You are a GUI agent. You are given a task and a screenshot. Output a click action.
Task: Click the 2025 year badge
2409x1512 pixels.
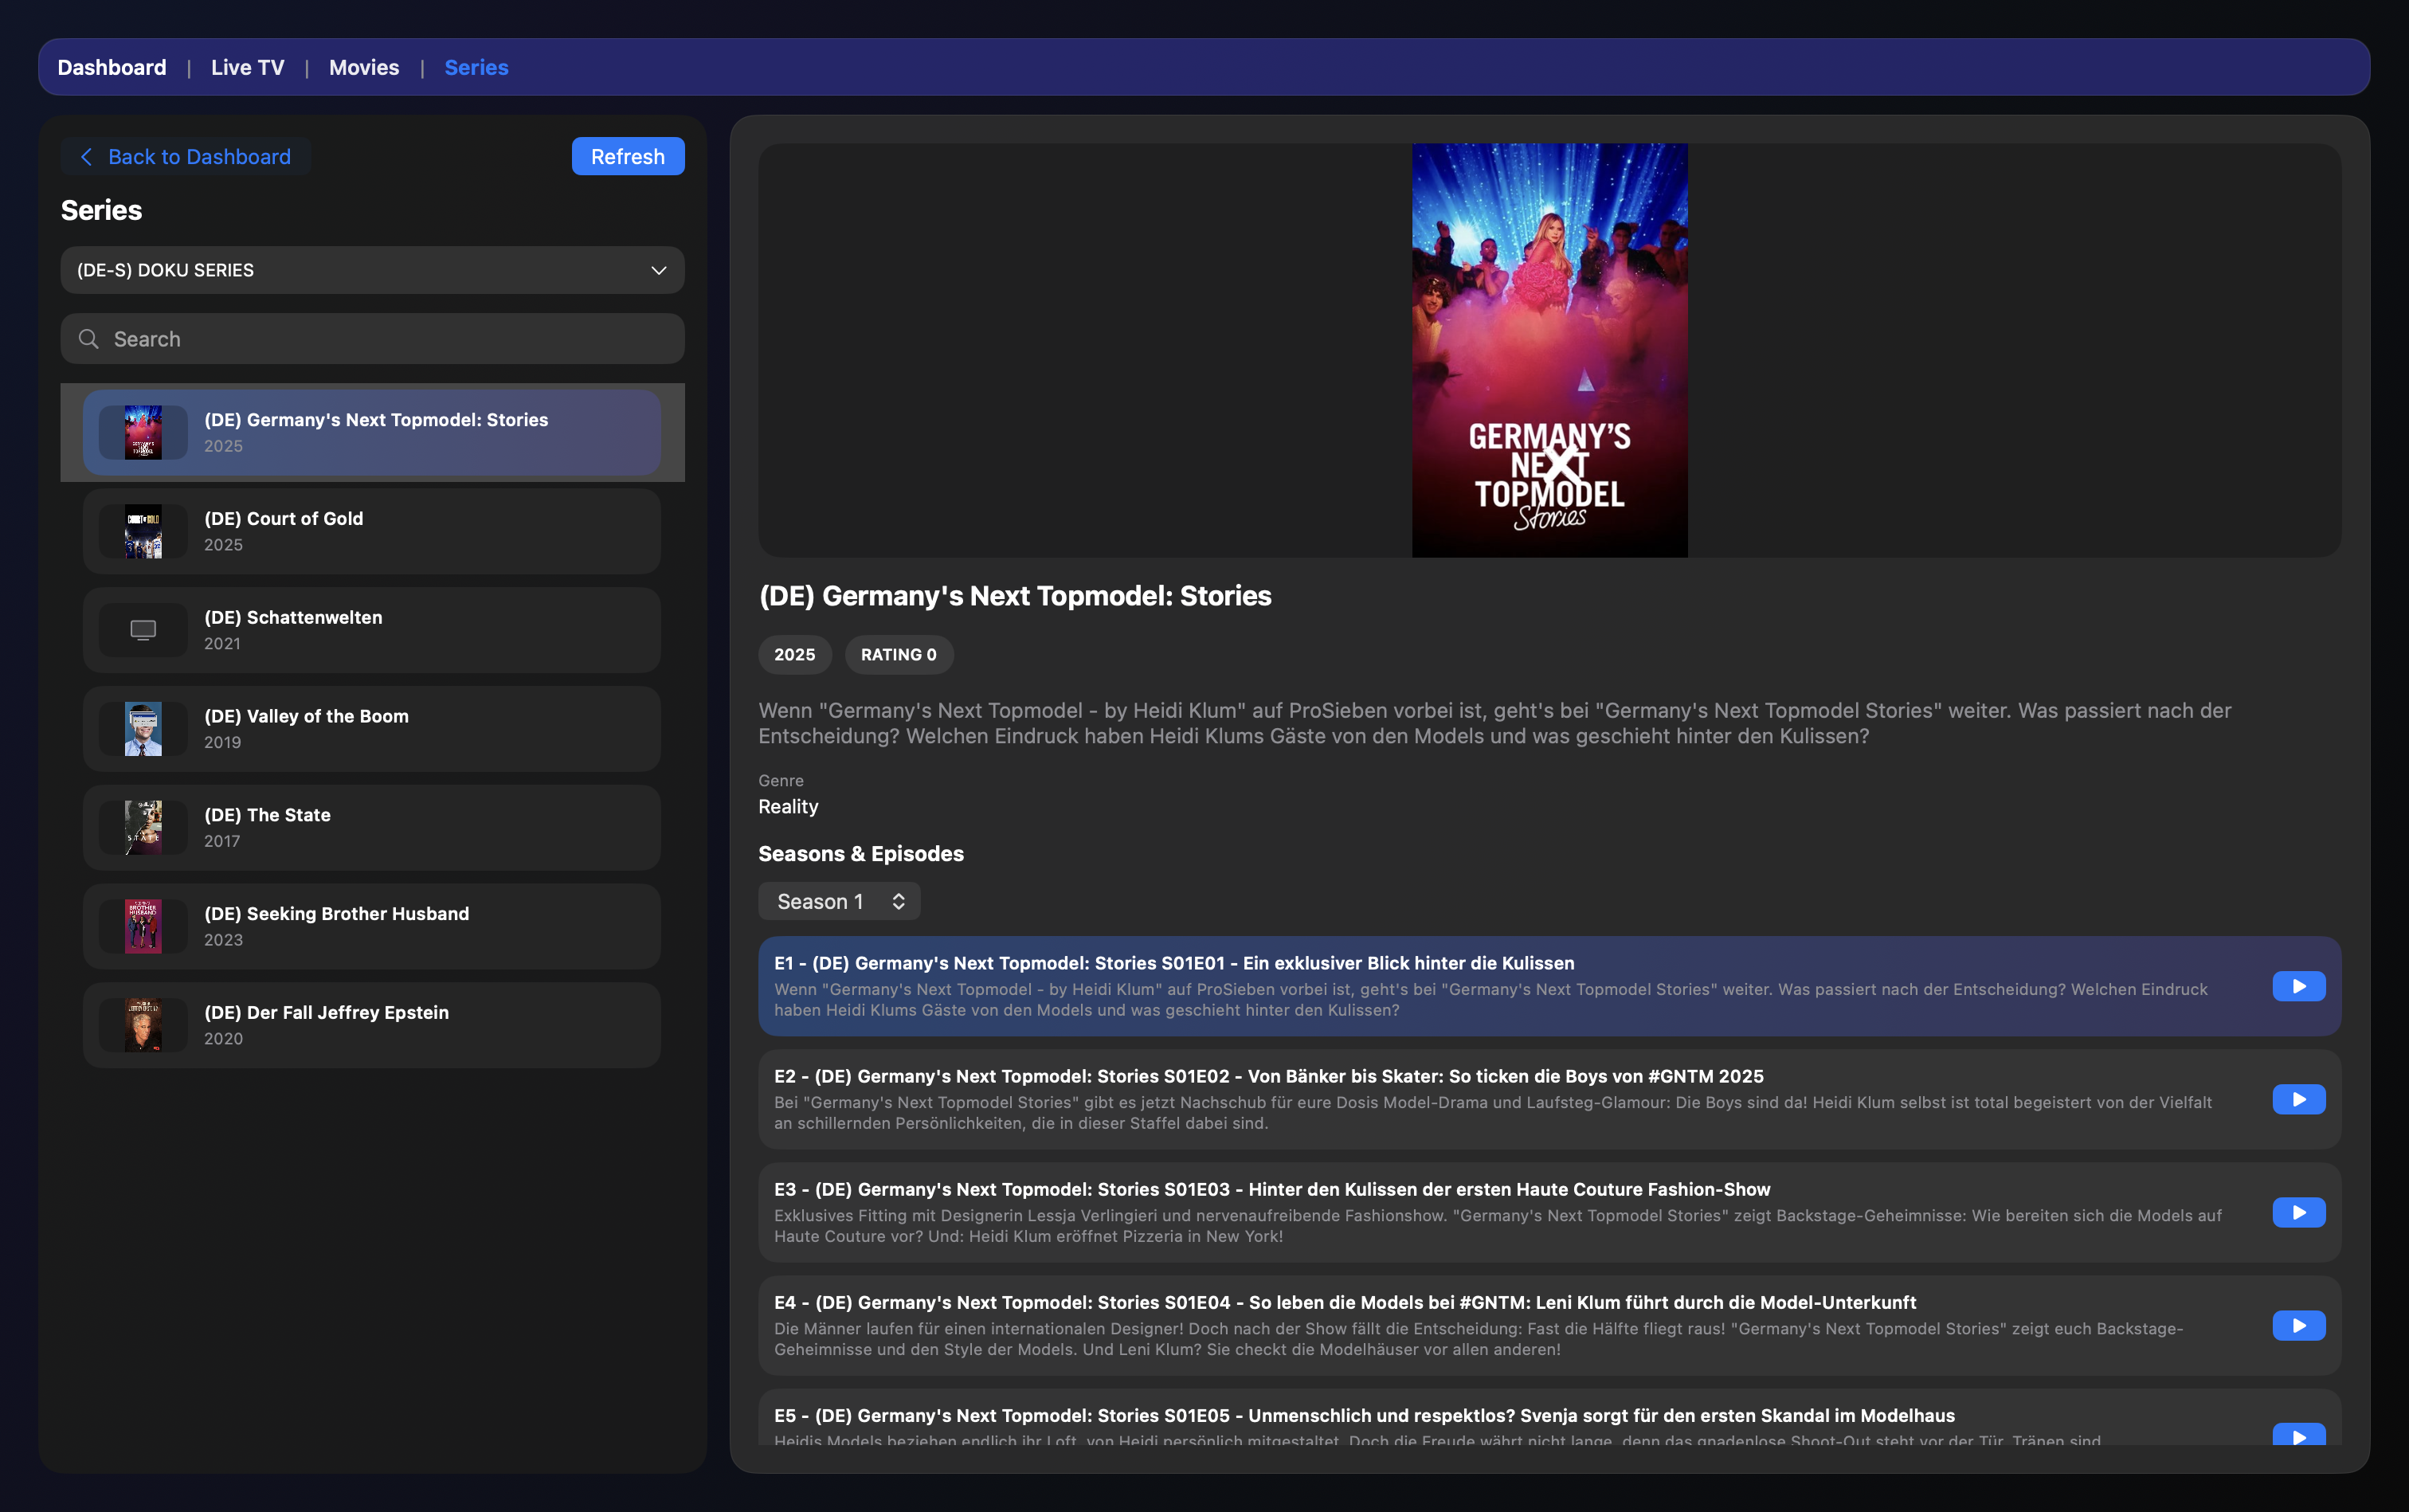795,654
